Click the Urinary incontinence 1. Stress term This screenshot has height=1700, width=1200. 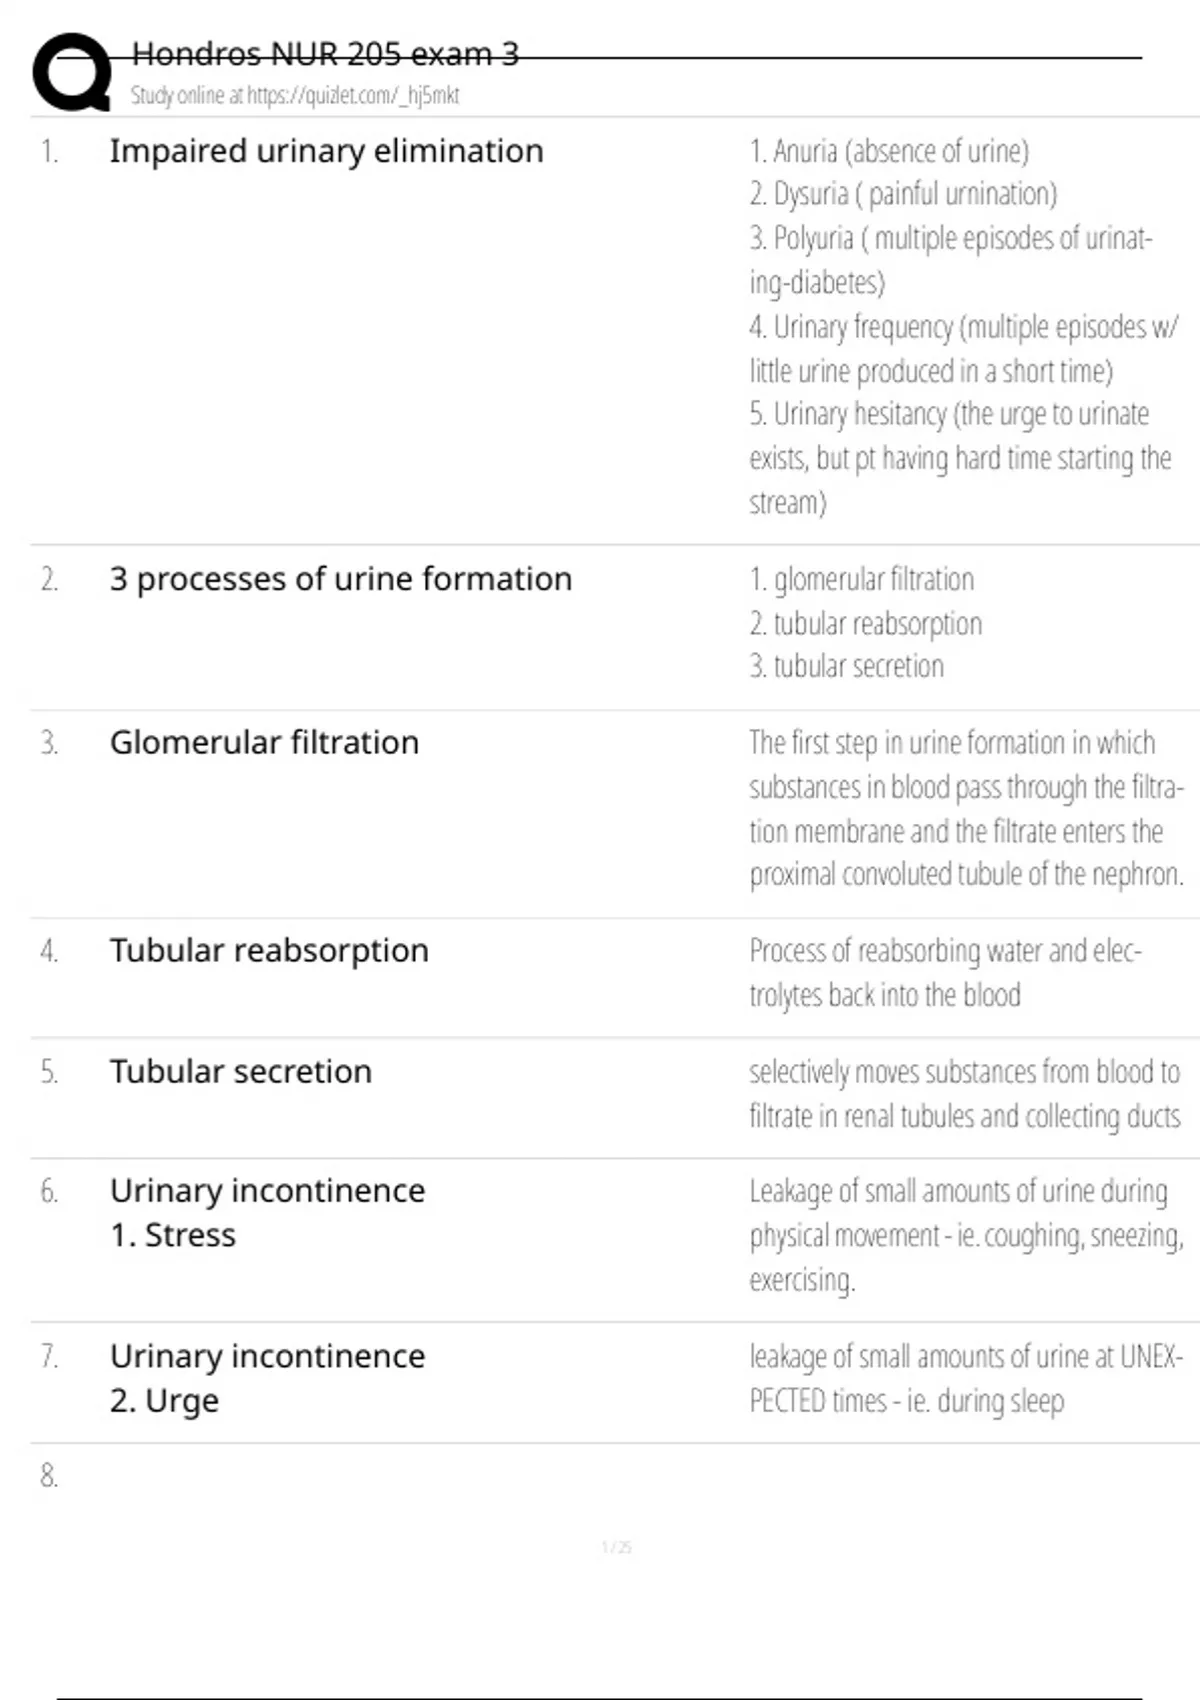[267, 1212]
